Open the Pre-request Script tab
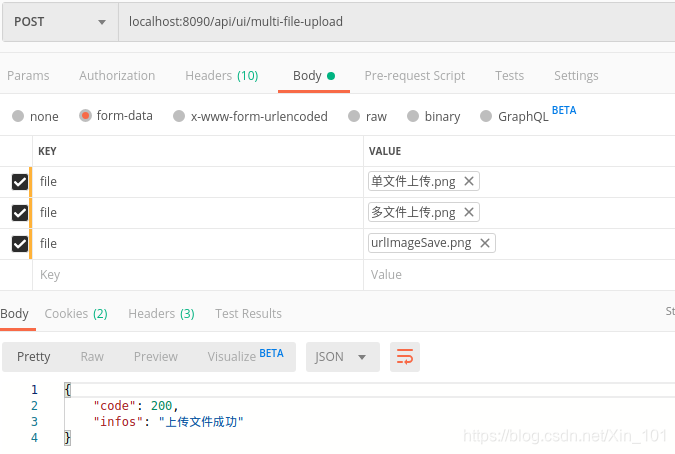The image size is (675, 454). tap(415, 76)
